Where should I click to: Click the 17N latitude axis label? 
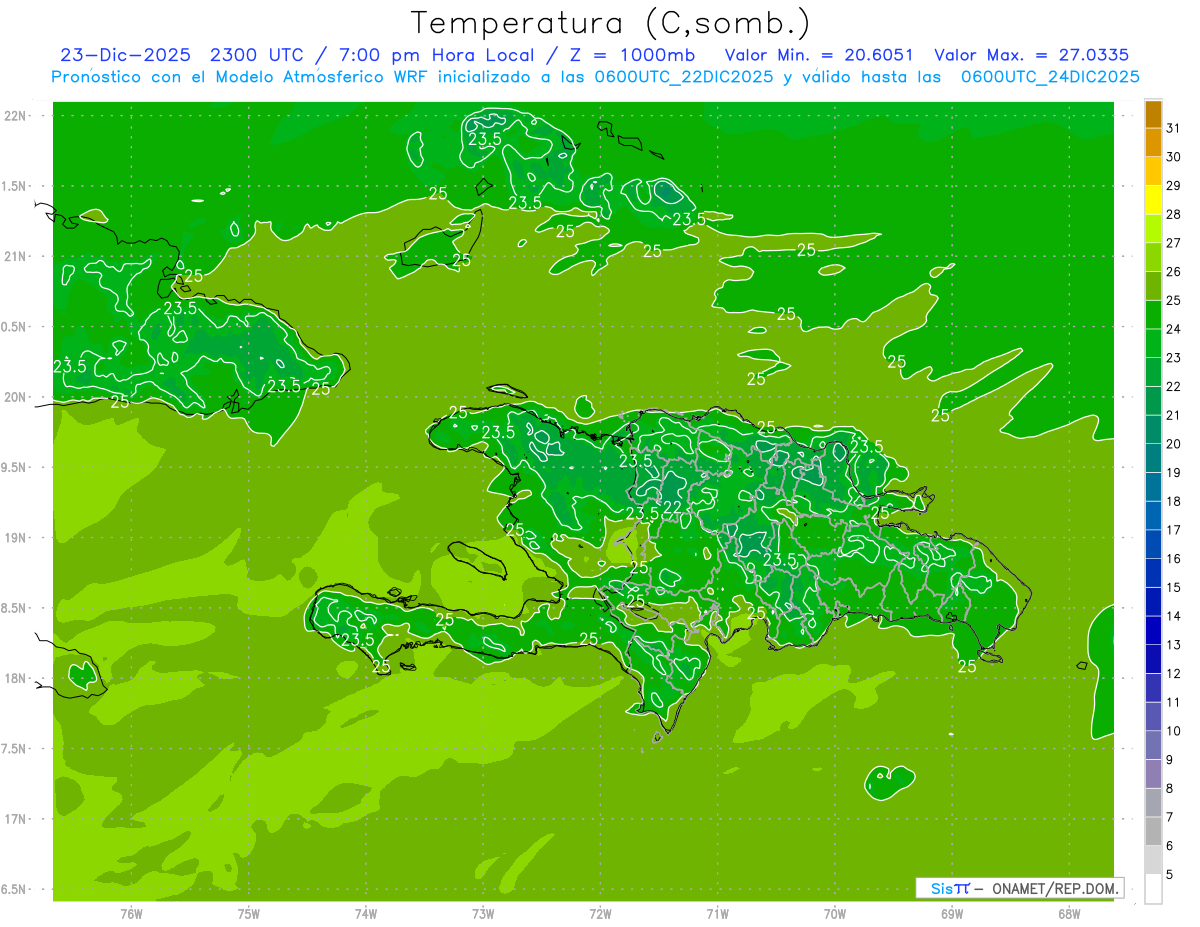(x=16, y=819)
